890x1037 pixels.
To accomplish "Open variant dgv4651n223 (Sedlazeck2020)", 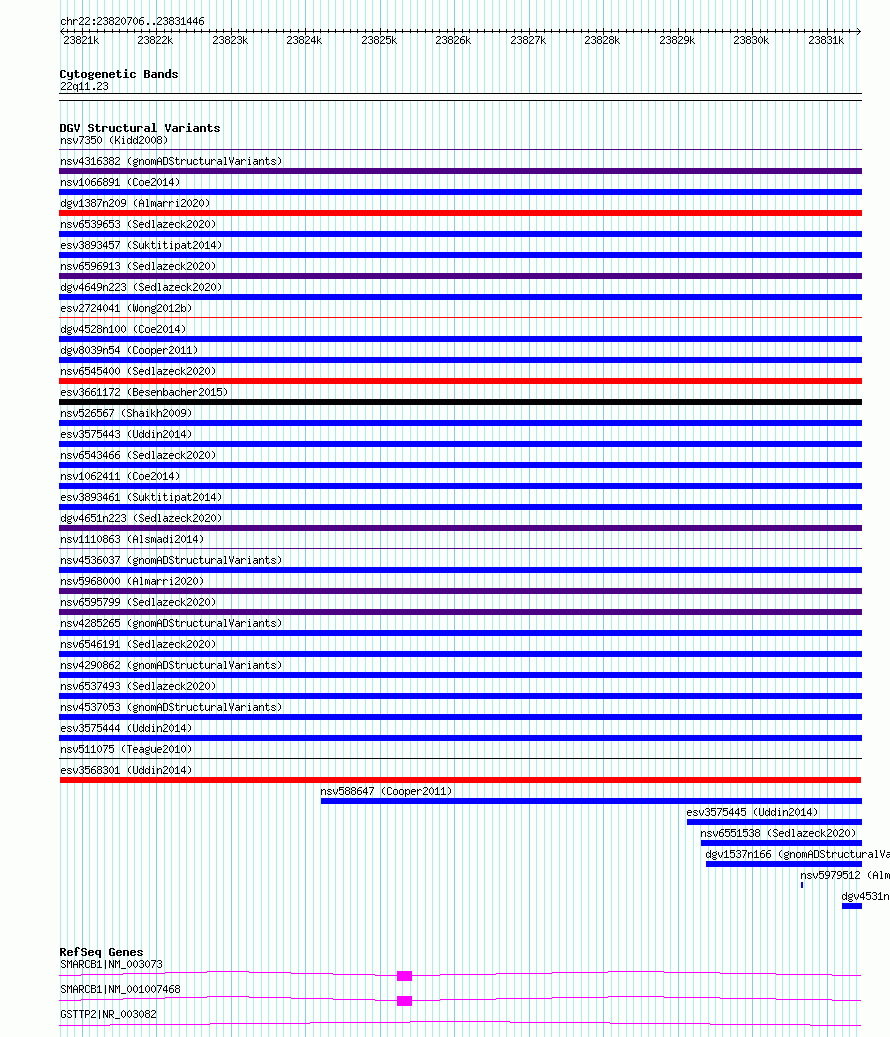I will [x=141, y=518].
